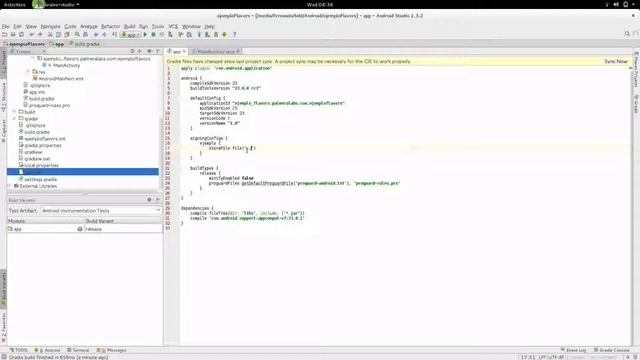Open the Gradle Console button

pos(611,350)
